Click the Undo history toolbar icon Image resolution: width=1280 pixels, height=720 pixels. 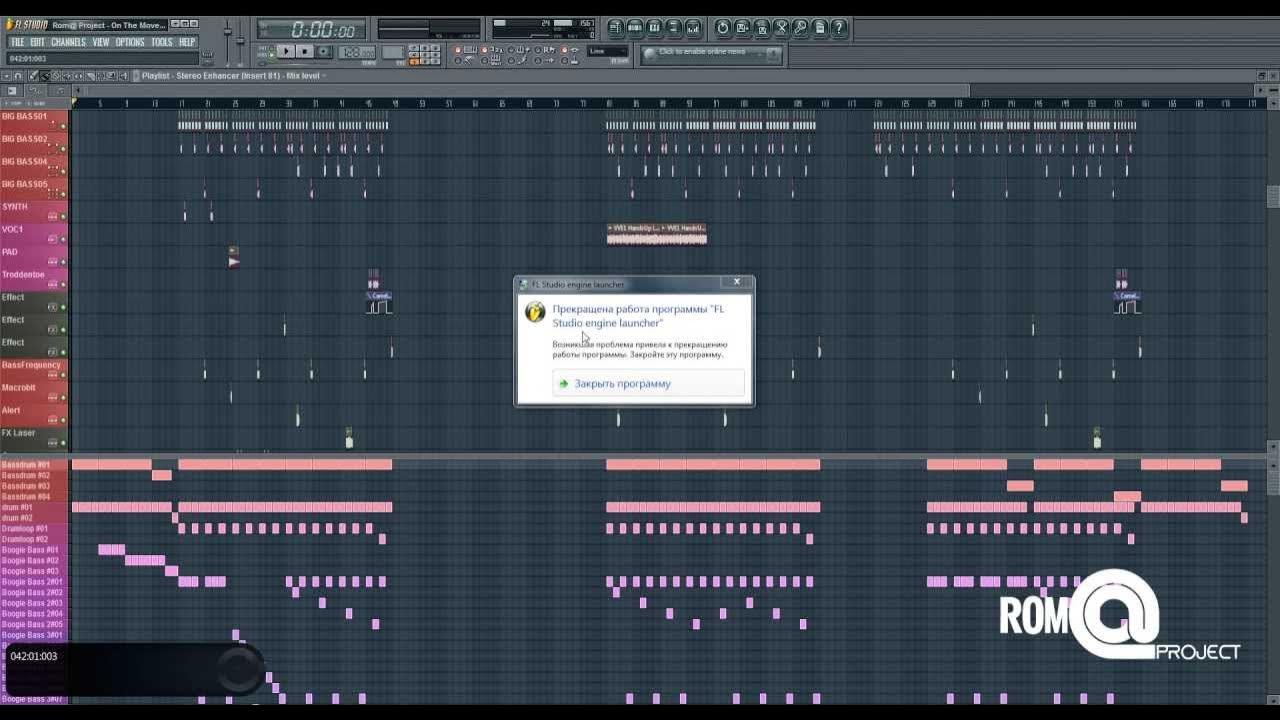tap(722, 27)
